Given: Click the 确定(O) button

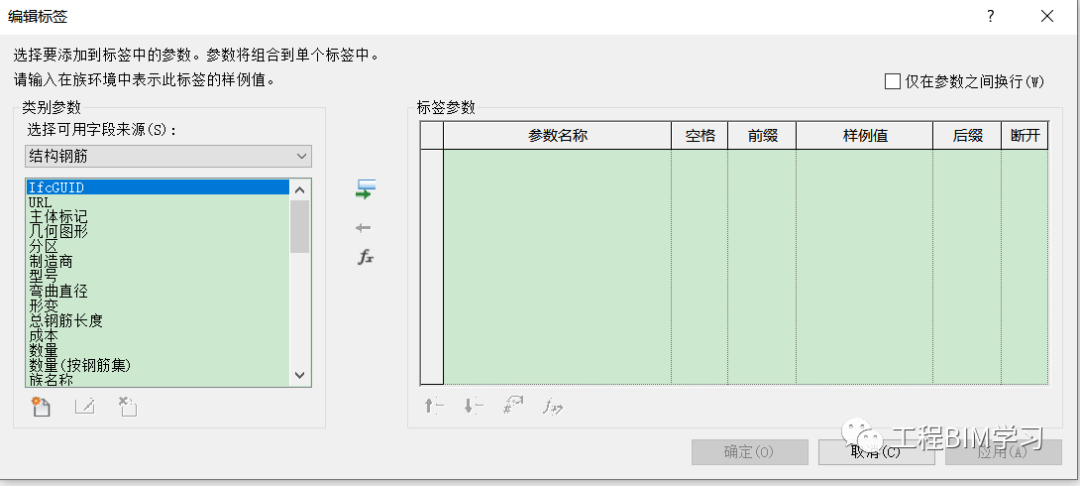Looking at the screenshot, I should [749, 452].
